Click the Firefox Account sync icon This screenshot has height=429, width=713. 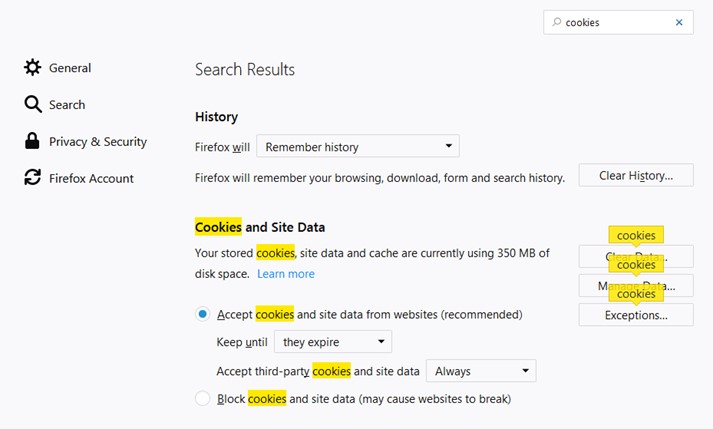[x=32, y=177]
